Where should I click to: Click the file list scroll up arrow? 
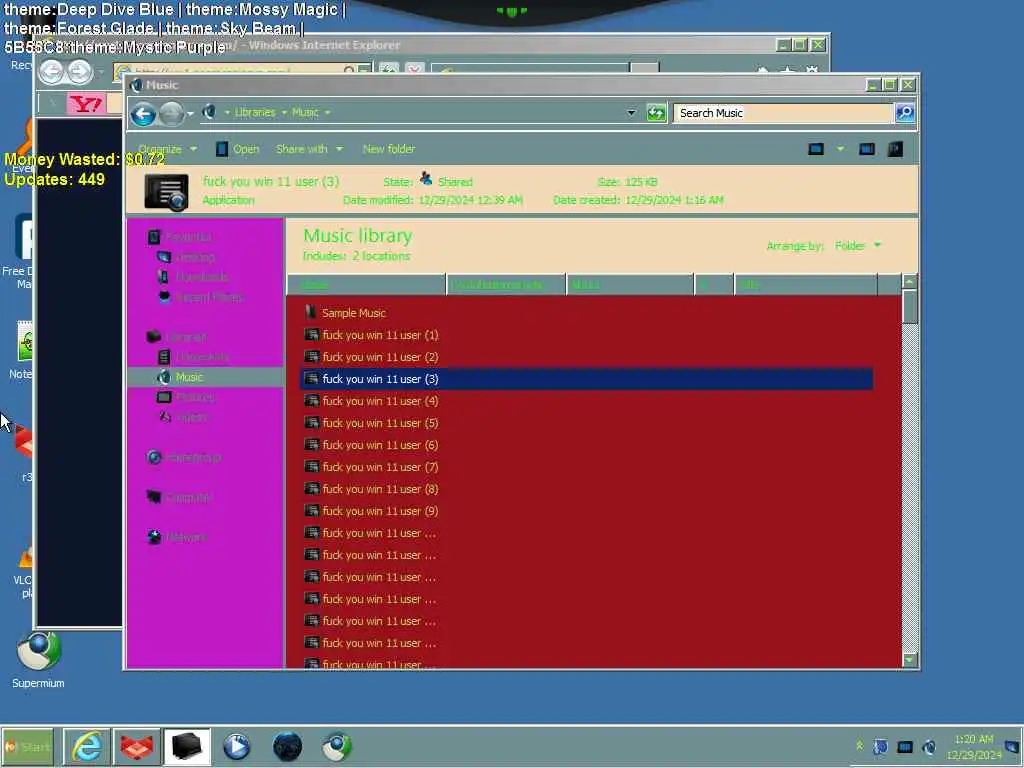pyautogui.click(x=909, y=281)
